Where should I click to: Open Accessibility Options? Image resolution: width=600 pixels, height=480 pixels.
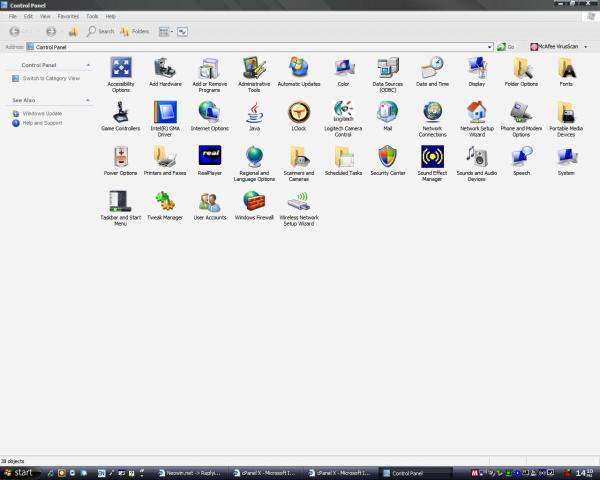click(x=121, y=75)
